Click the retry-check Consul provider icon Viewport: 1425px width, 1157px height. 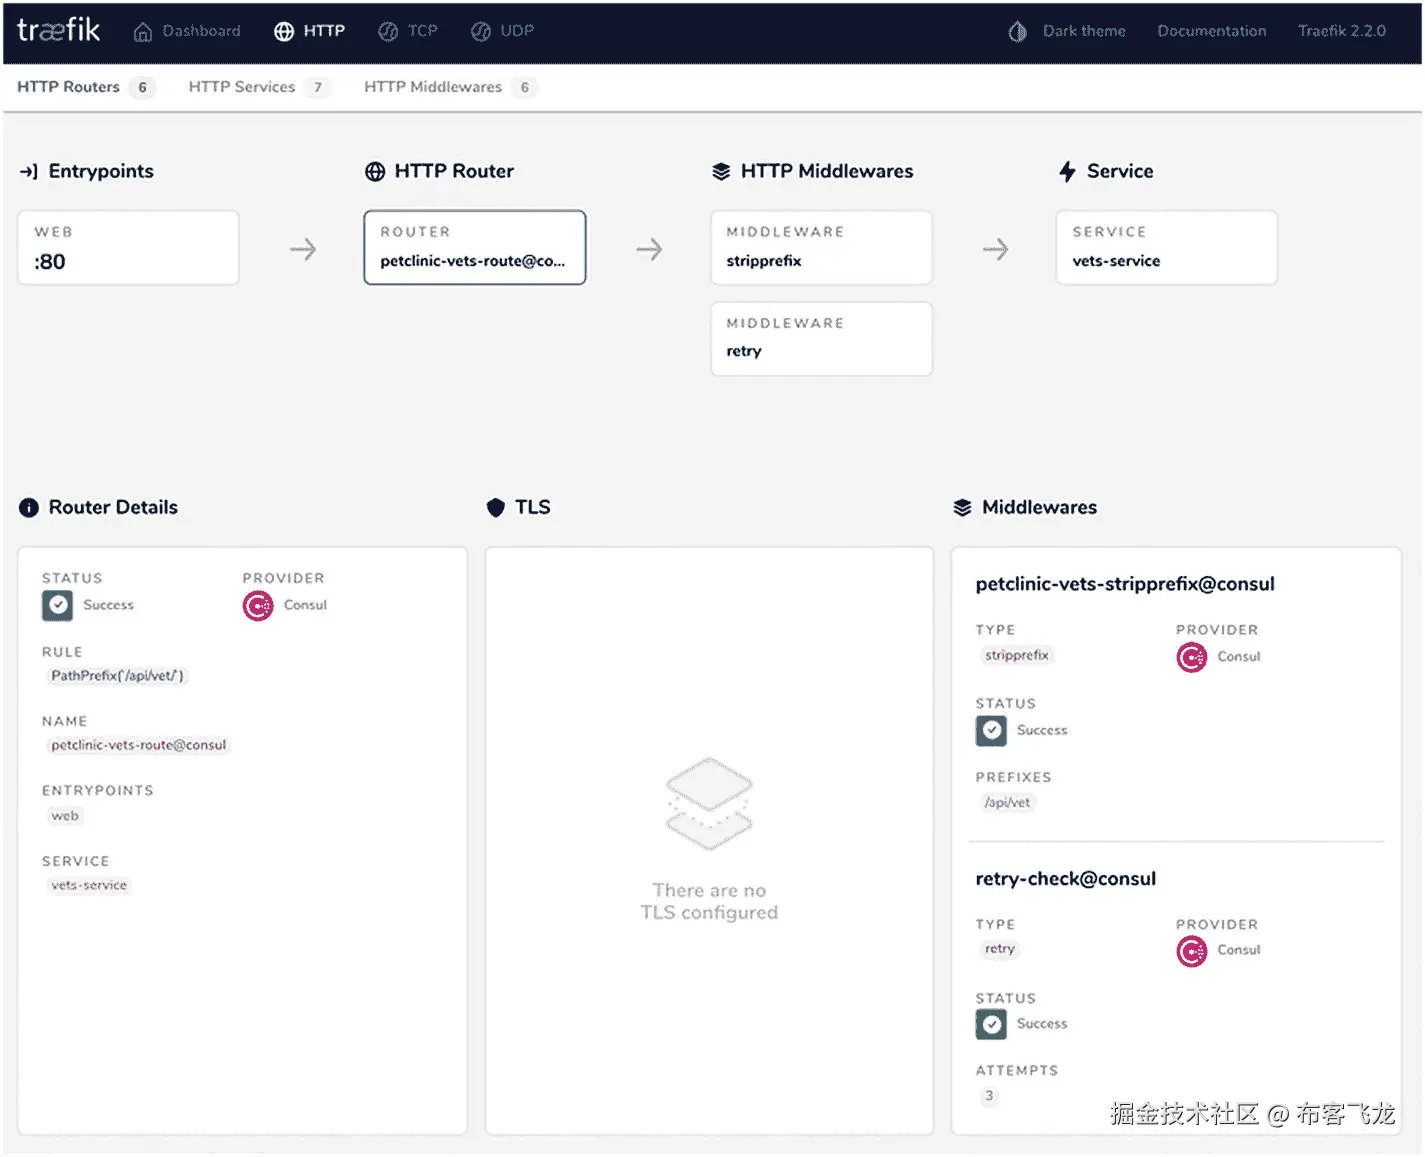click(x=1192, y=951)
